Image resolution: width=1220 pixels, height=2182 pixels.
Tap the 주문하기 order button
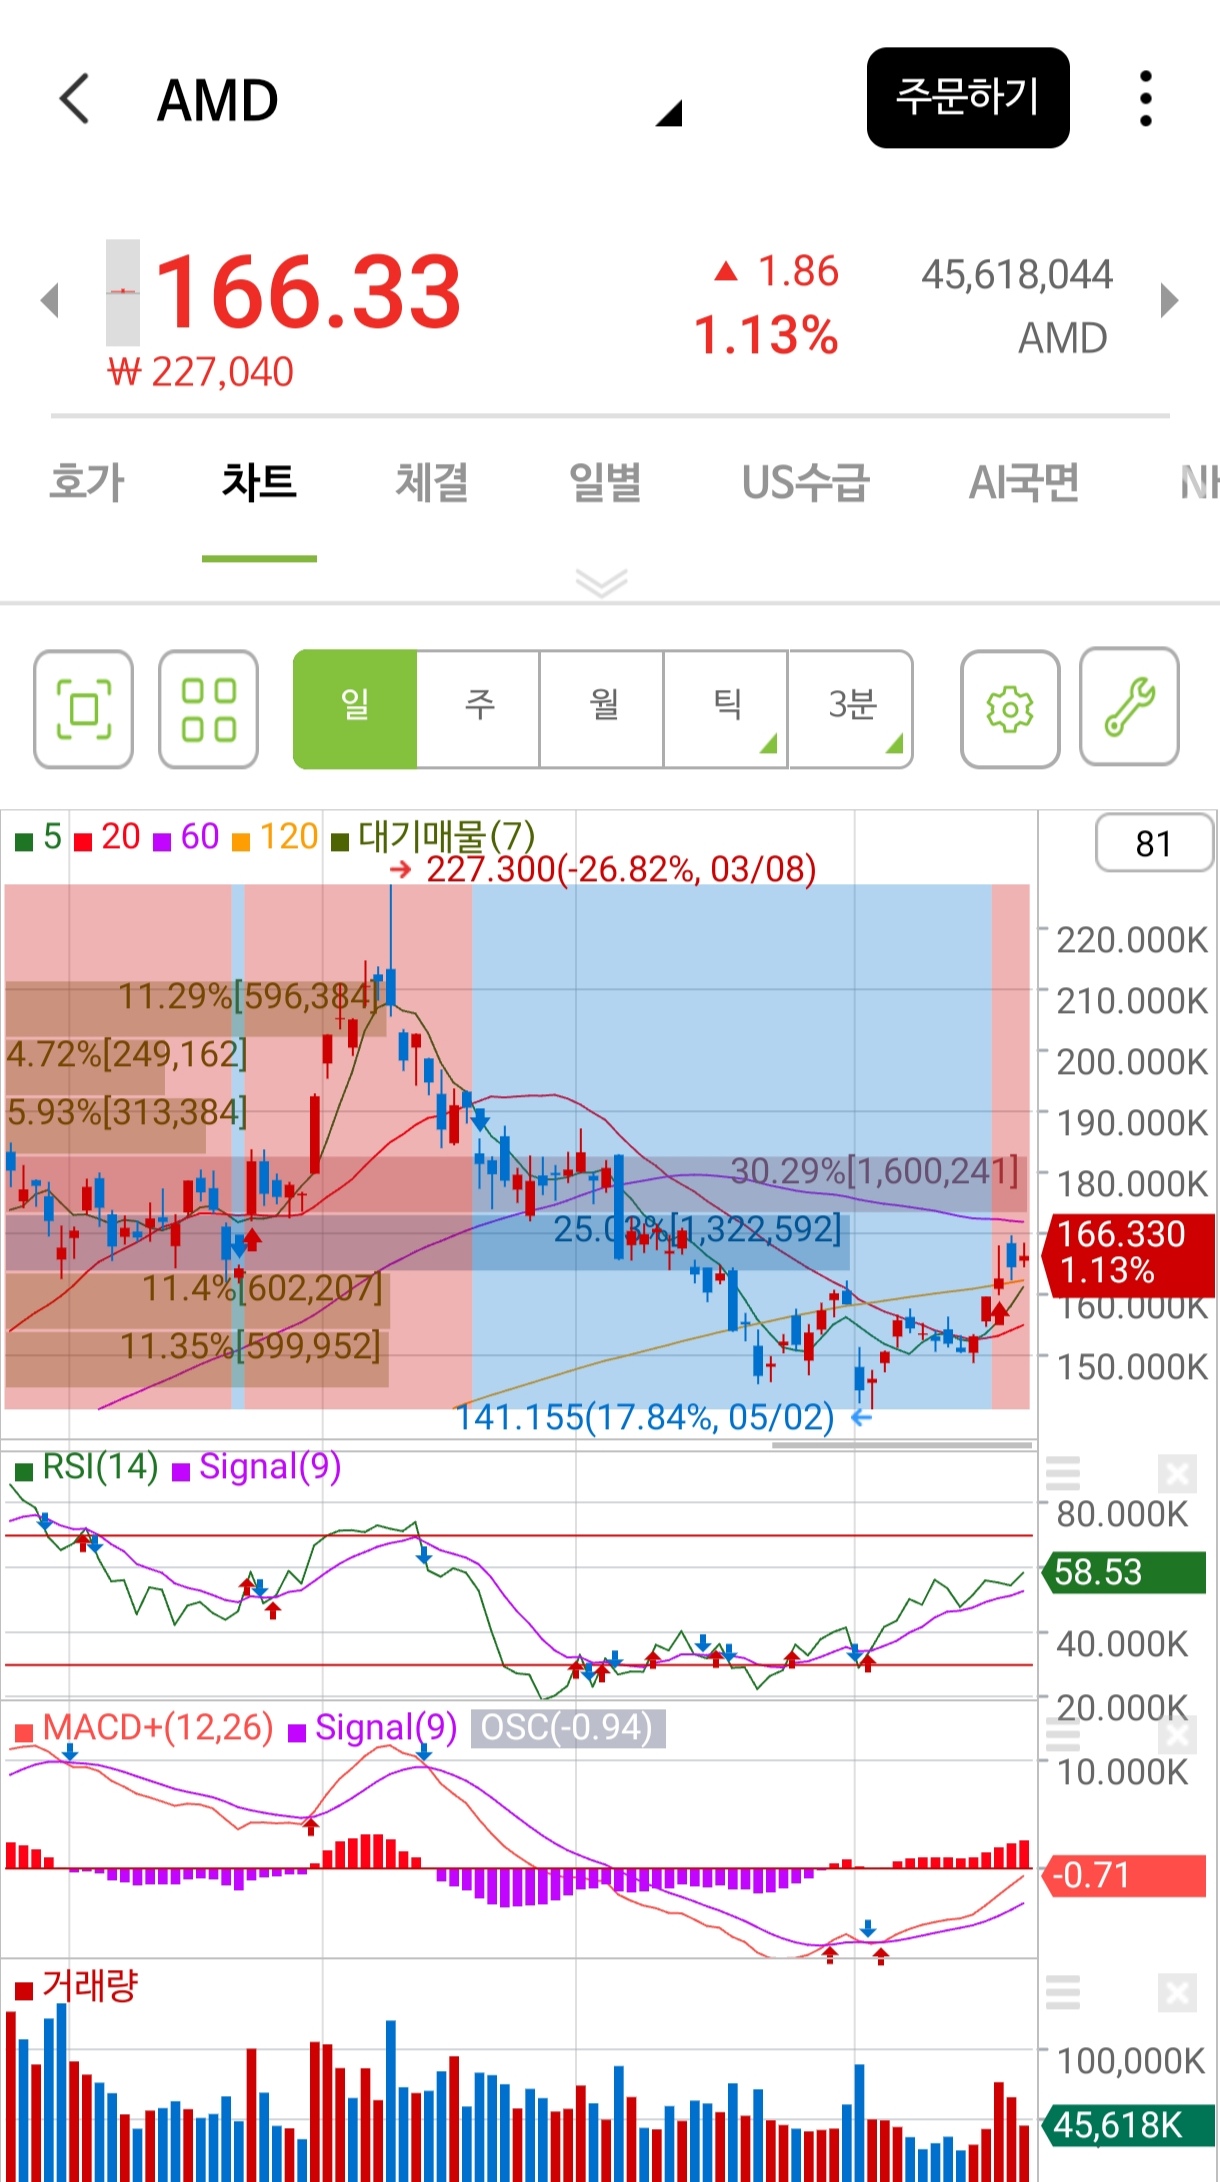968,98
